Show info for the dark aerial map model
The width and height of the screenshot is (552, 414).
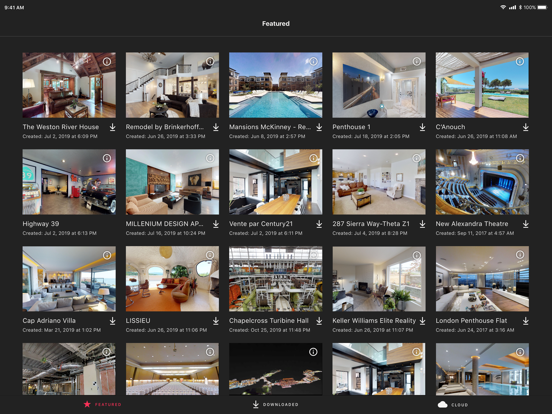[313, 352]
